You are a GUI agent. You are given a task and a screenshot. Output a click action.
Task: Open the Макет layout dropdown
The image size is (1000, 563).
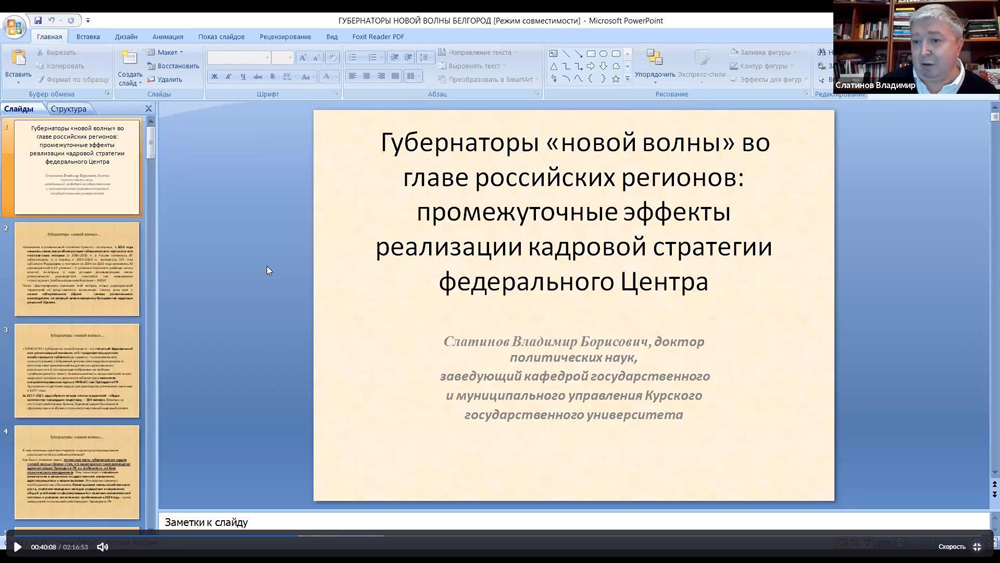point(166,52)
